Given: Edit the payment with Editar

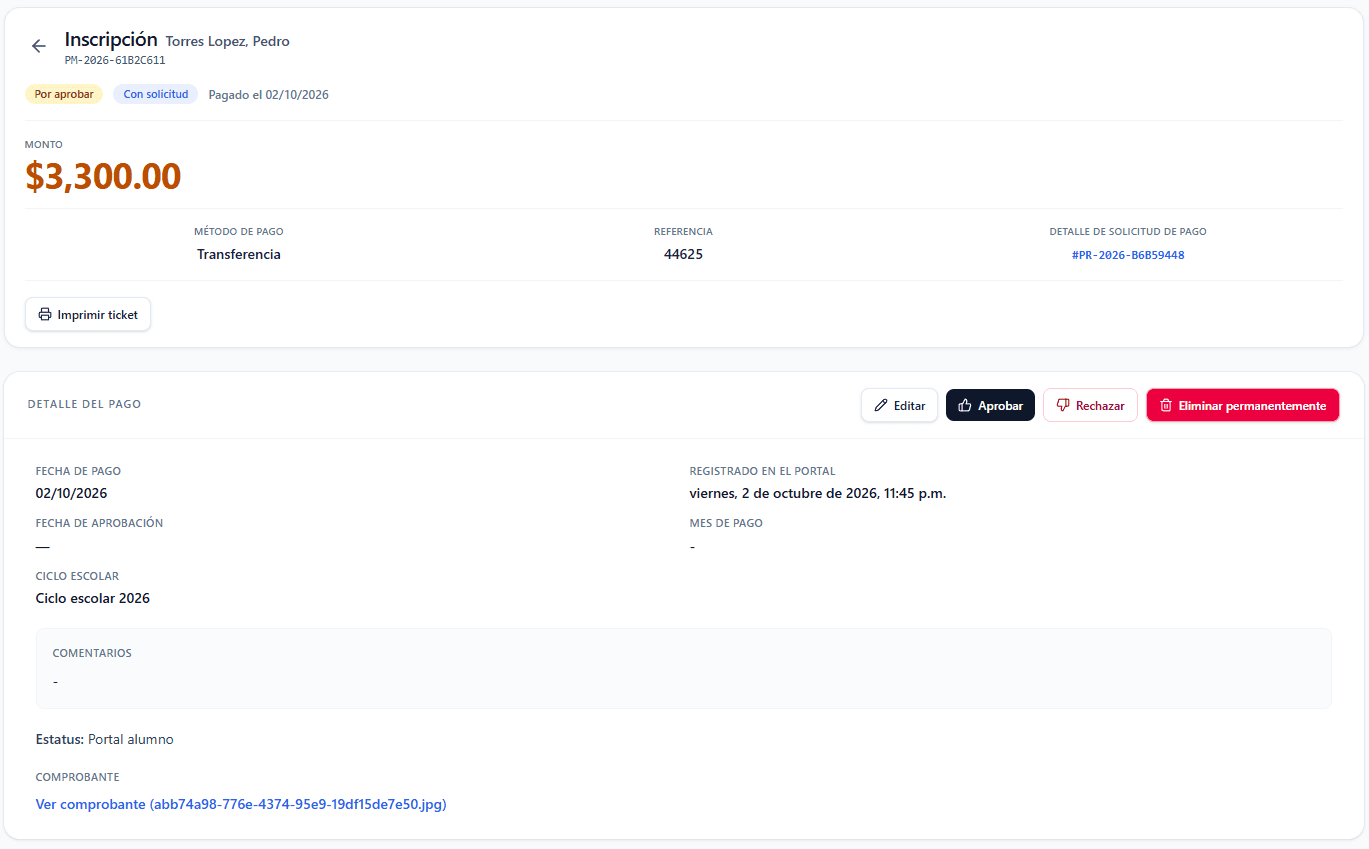Looking at the screenshot, I should point(899,405).
